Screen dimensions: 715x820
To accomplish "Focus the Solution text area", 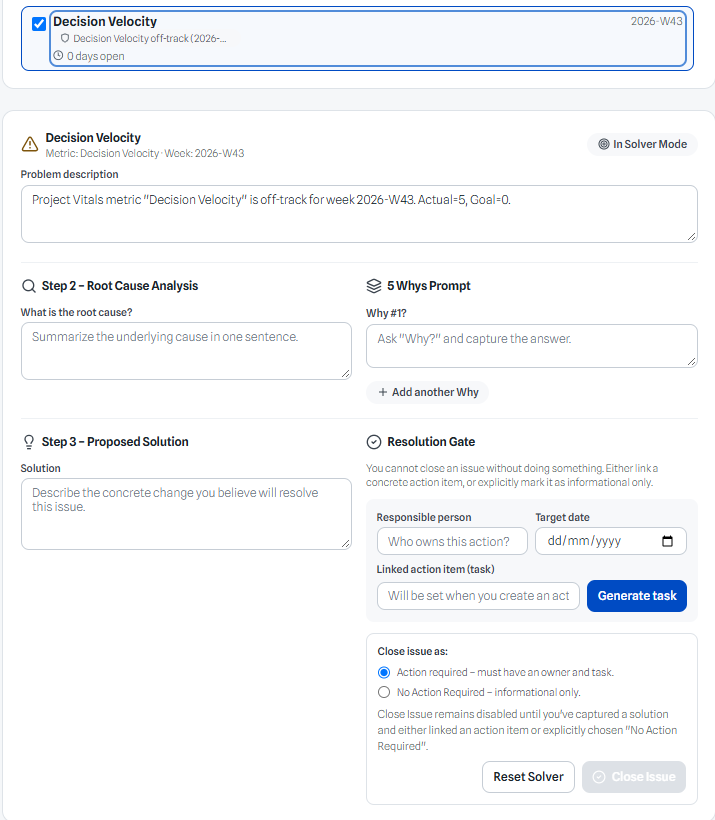I will [x=186, y=514].
